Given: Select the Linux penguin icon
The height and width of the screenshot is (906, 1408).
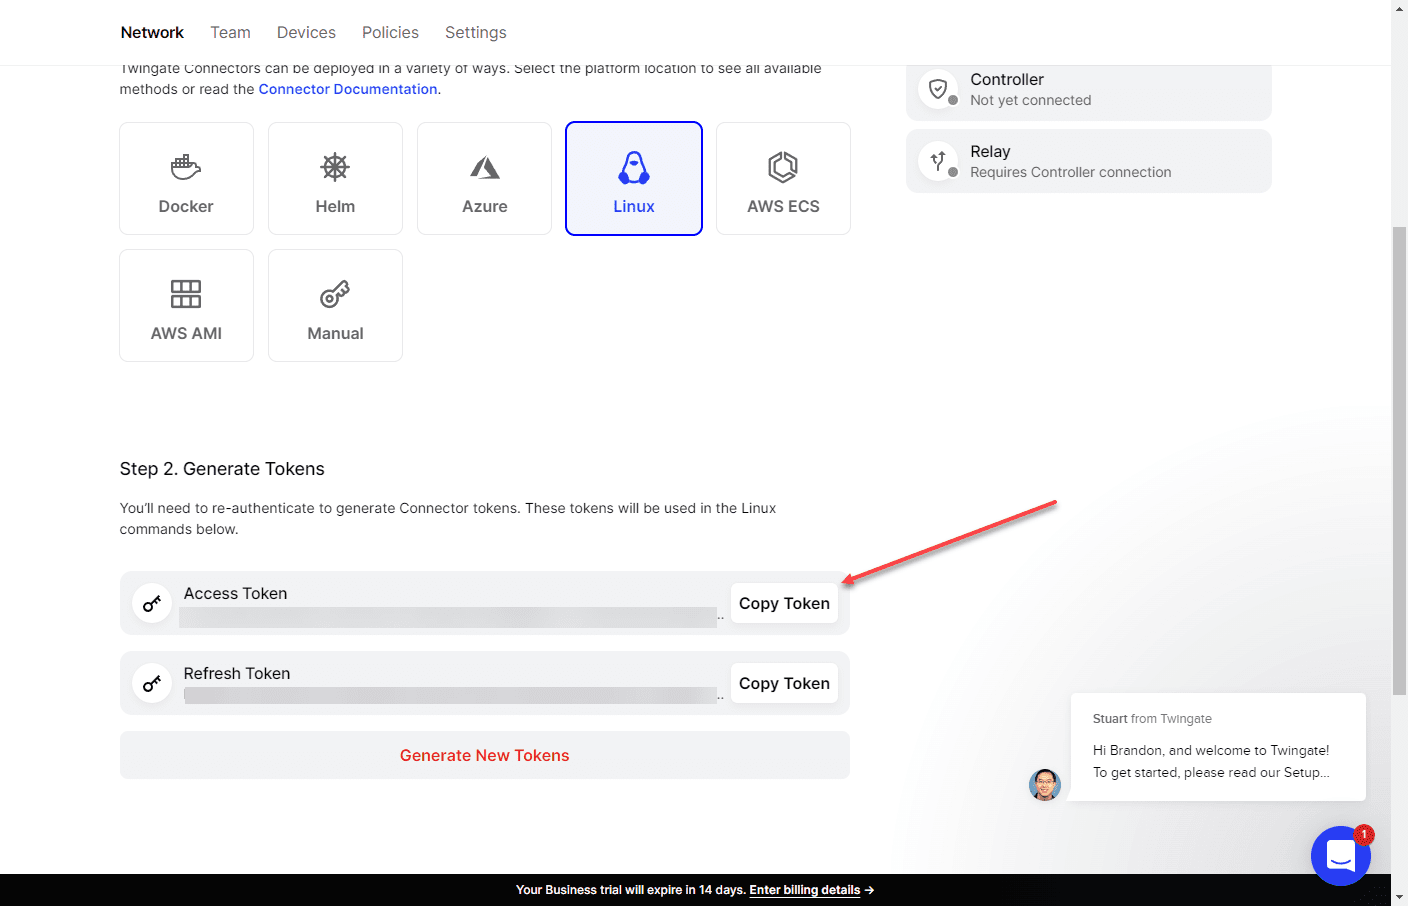Looking at the screenshot, I should 634,168.
